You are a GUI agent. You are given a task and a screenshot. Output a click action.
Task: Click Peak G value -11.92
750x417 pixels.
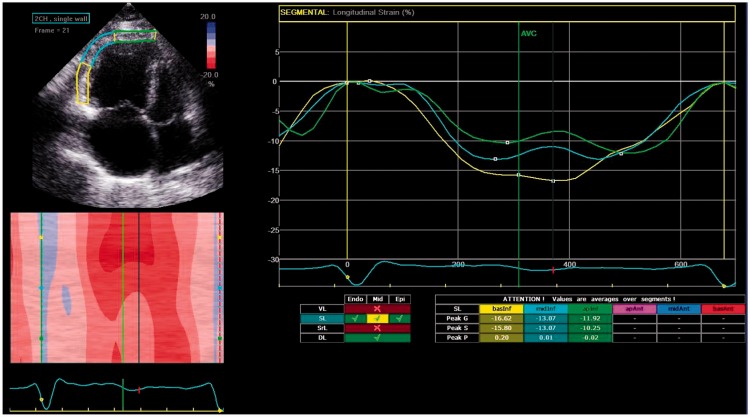(590, 318)
